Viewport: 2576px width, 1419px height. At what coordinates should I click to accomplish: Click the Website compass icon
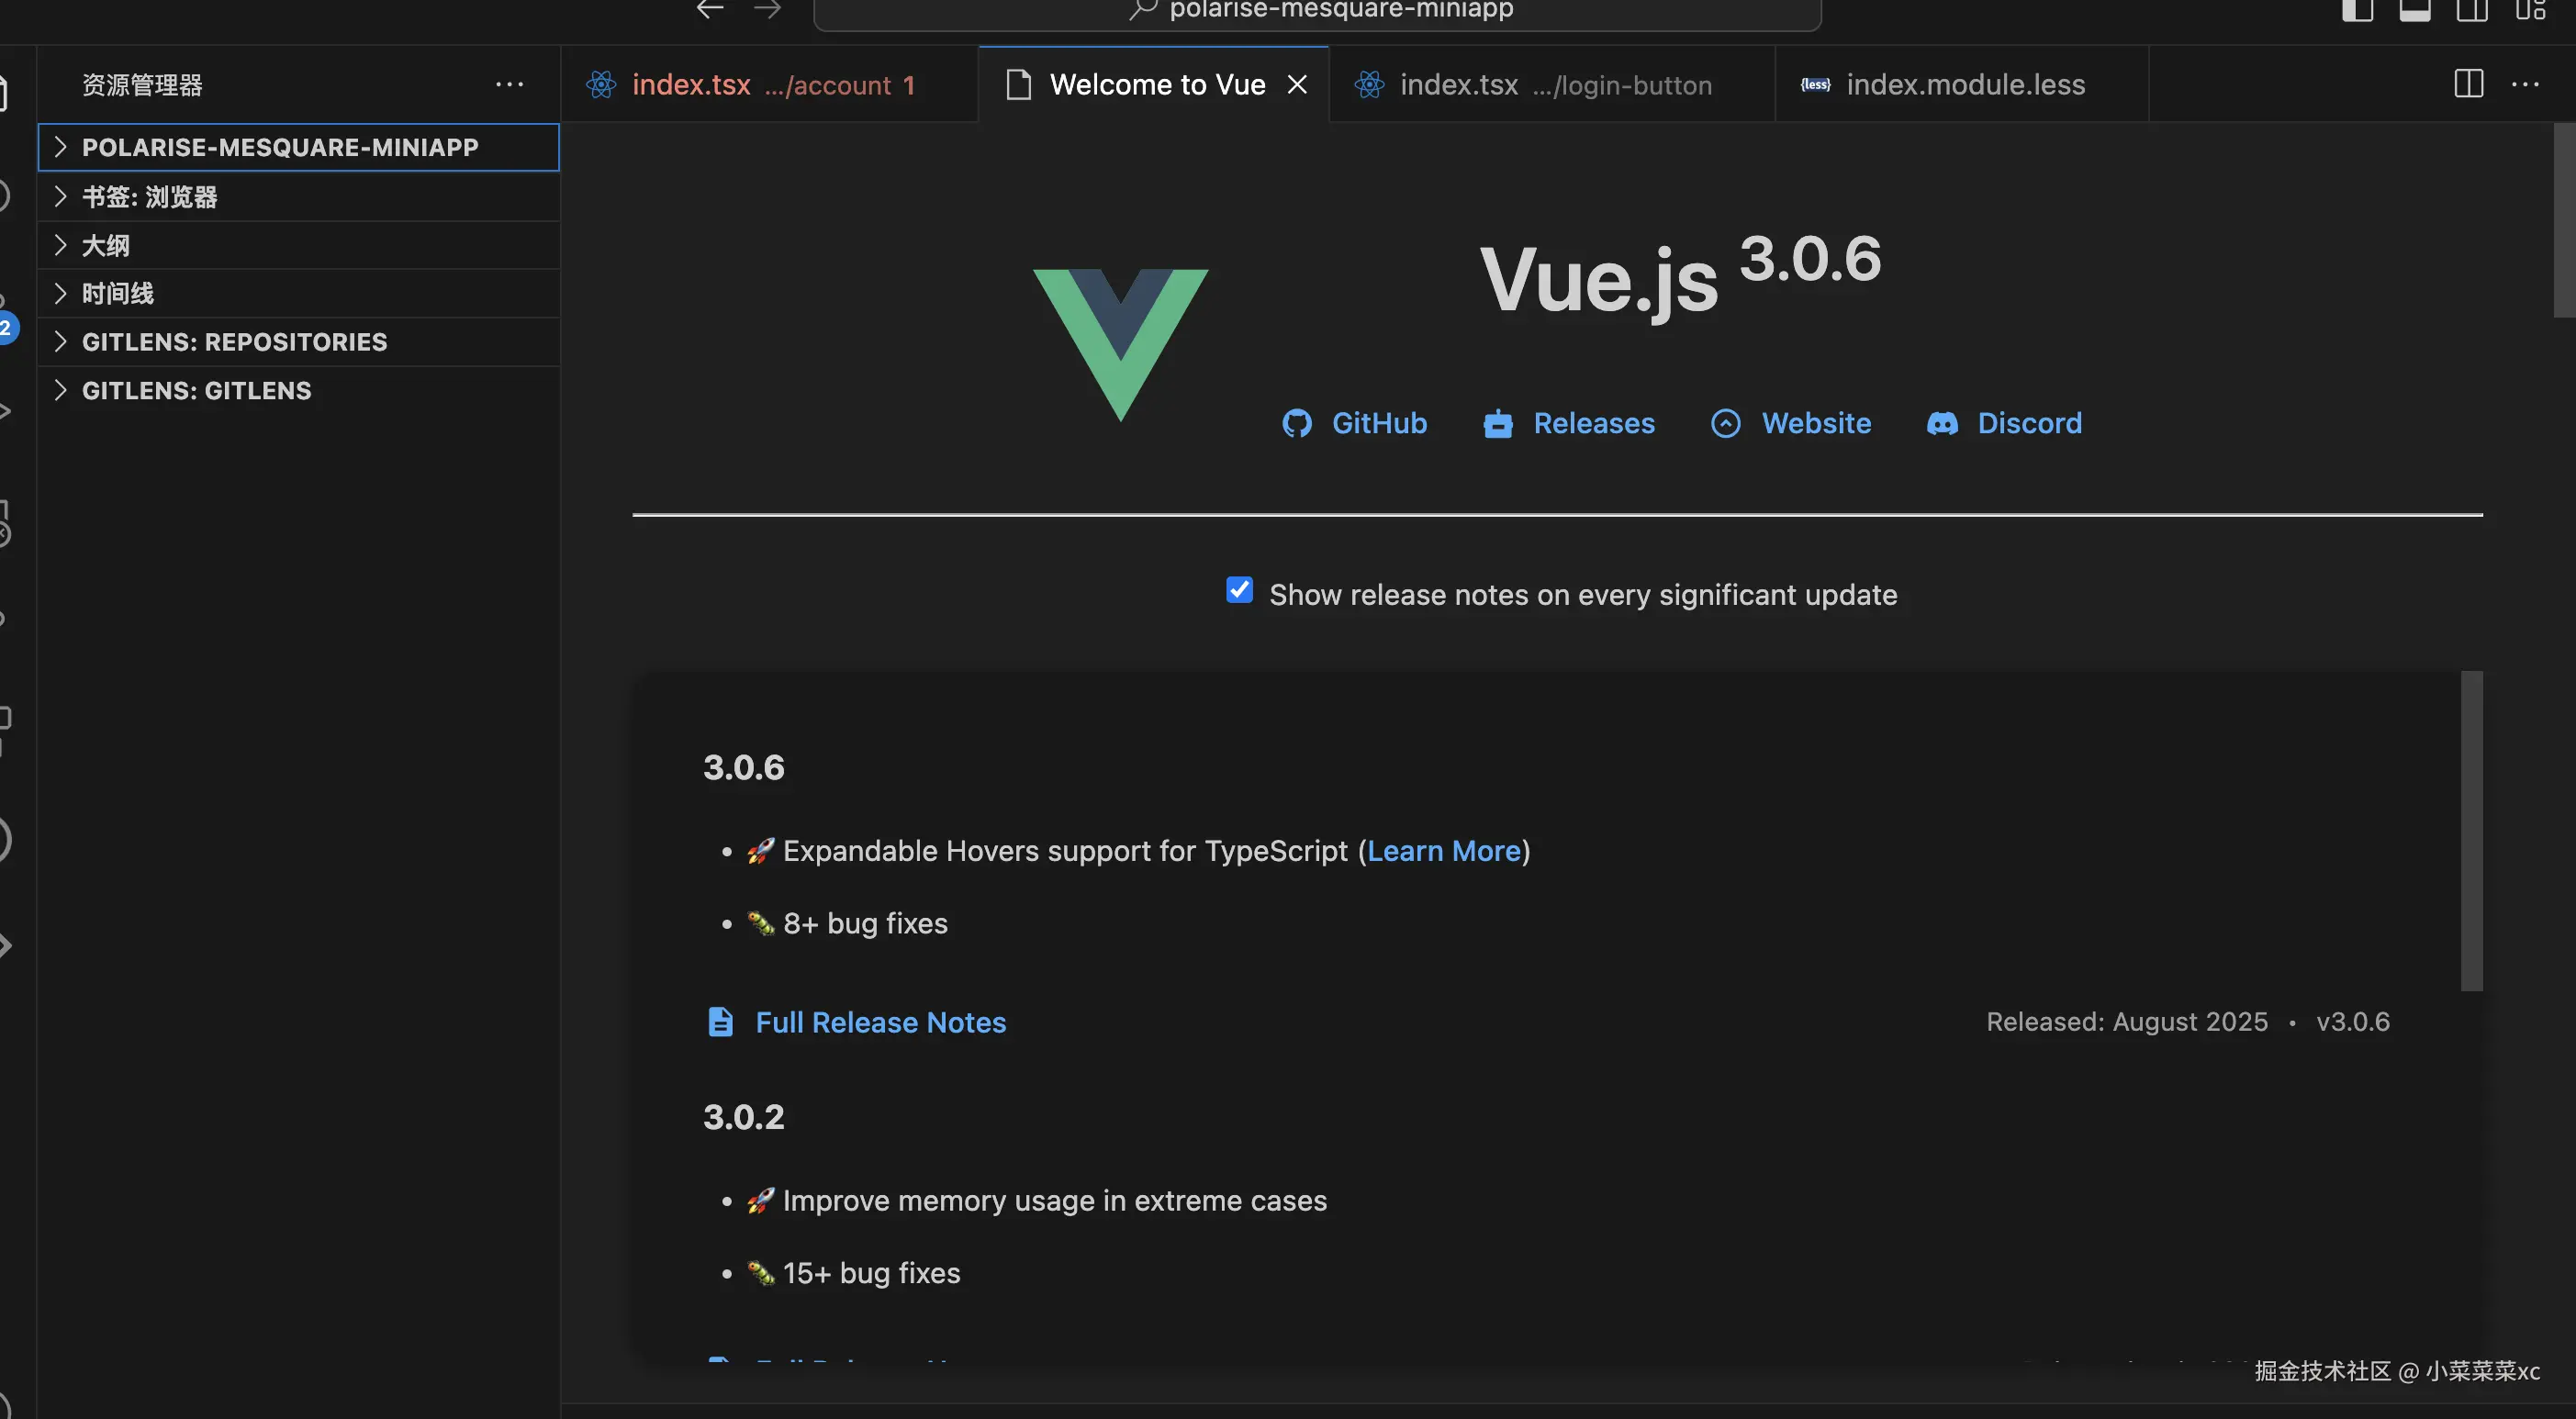pyautogui.click(x=1725, y=424)
